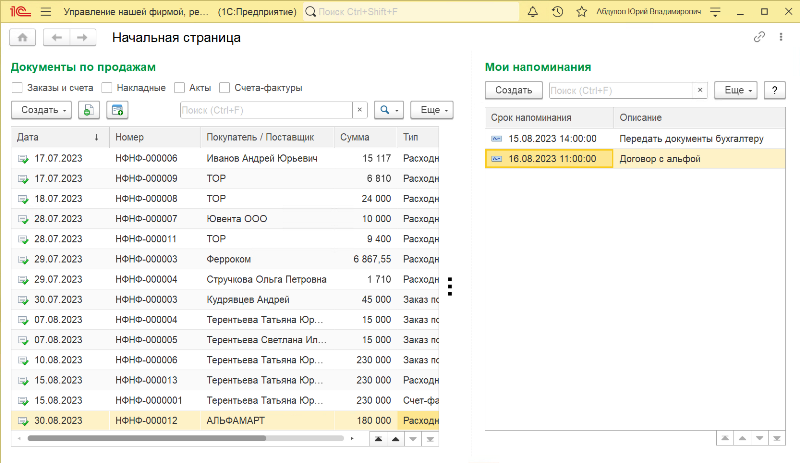
Task: Open the hamburger functions menu
Action: pos(46,11)
